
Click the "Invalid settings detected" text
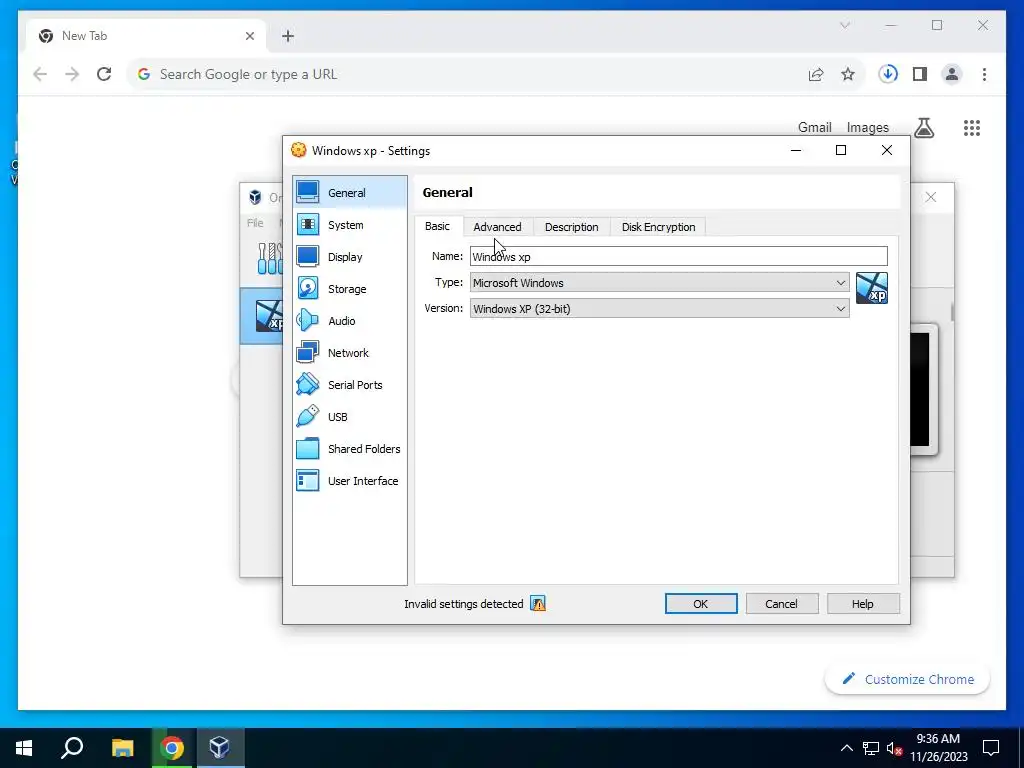(x=463, y=603)
